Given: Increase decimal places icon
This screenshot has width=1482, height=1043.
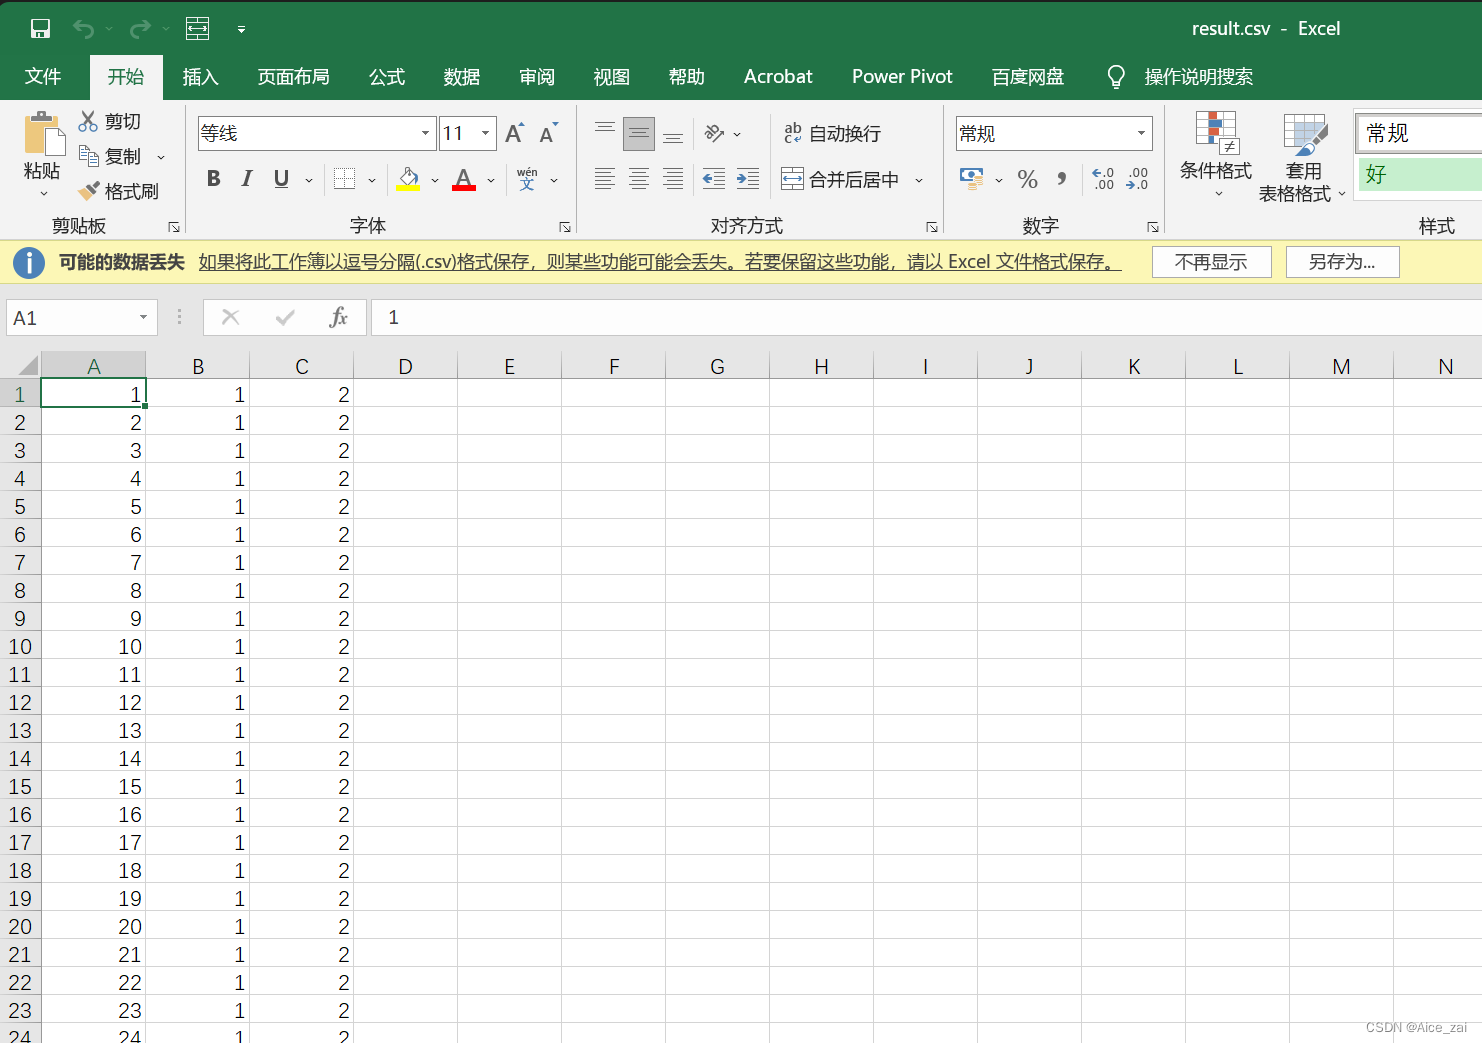Looking at the screenshot, I should 1103,179.
